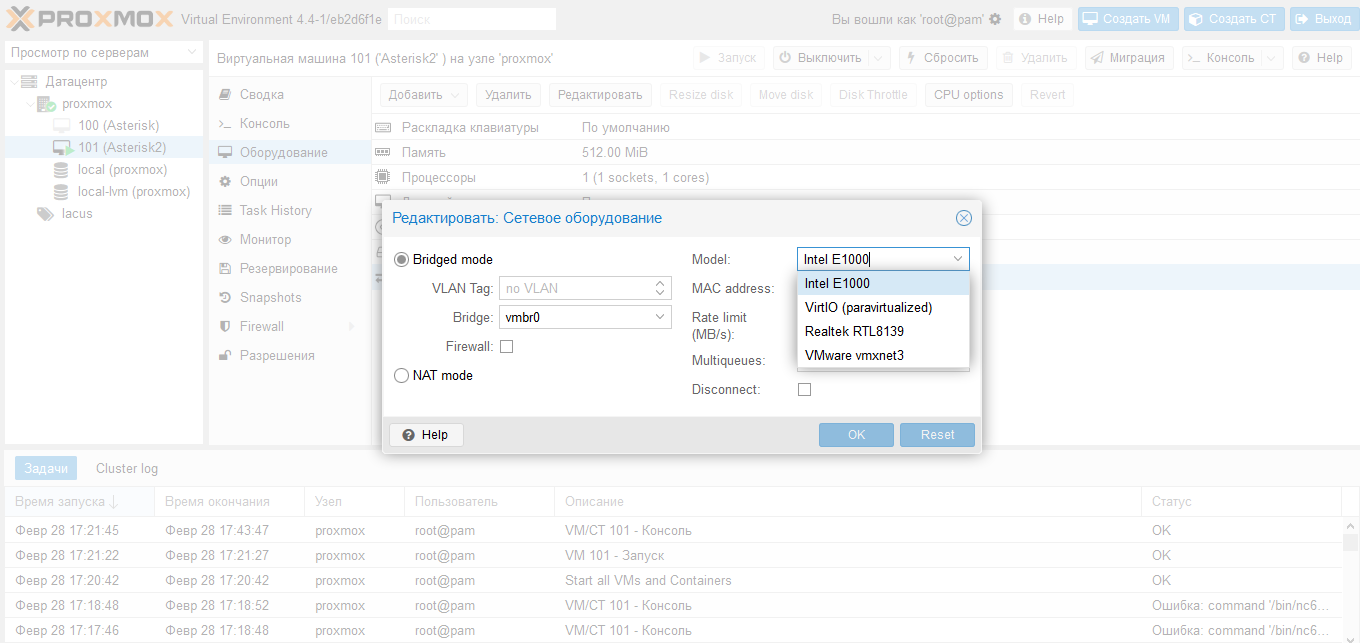The image size is (1360, 643).
Task: Select the proxmox node in tree
Action: (x=87, y=103)
